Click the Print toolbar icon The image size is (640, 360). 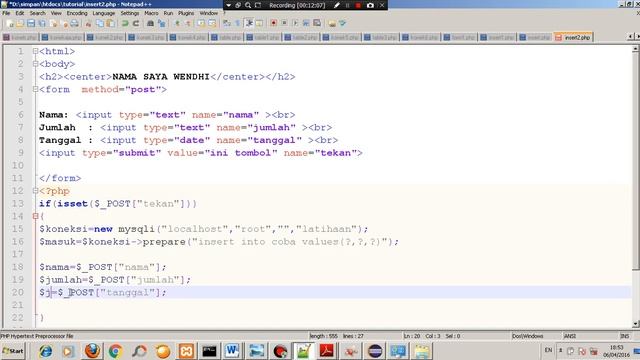pyautogui.click(x=74, y=23)
